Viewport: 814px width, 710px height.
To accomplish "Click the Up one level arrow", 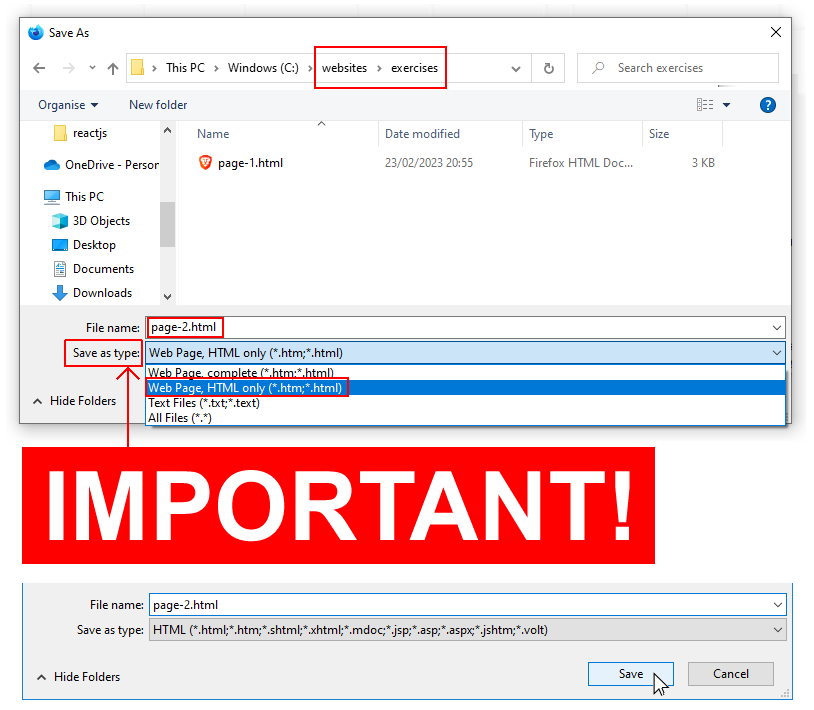I will point(112,68).
